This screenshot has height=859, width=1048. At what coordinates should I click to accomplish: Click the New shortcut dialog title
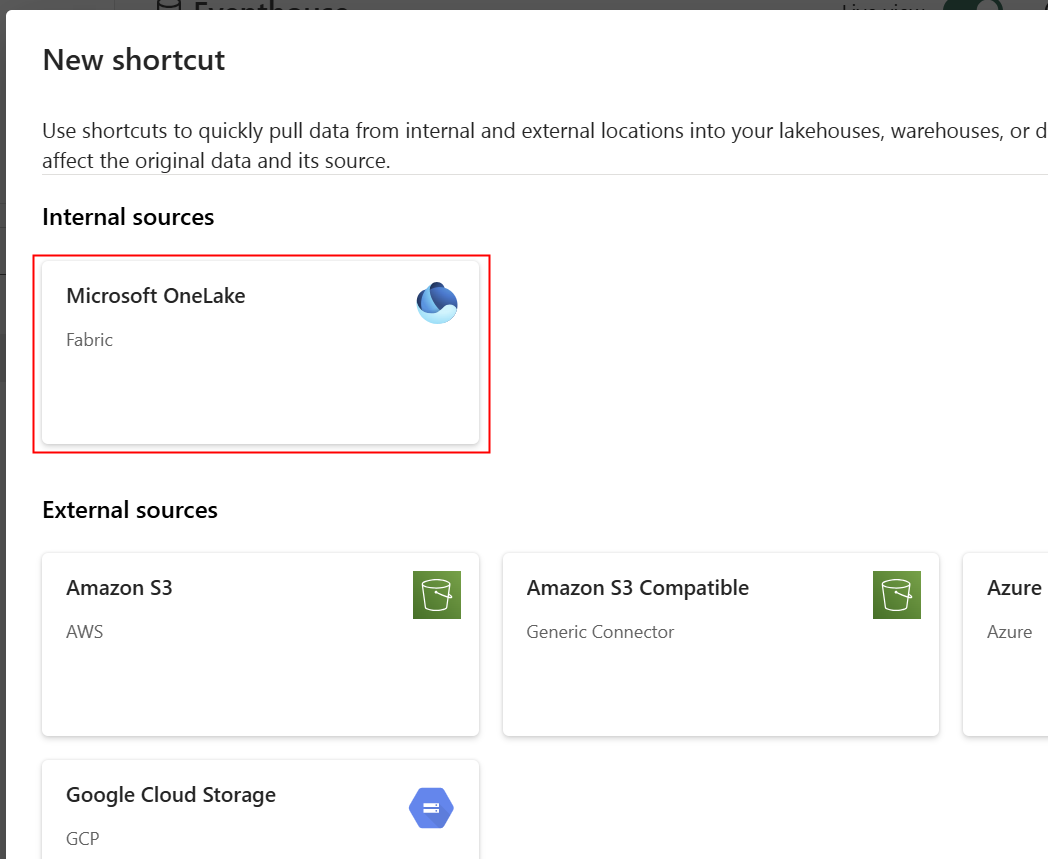pyautogui.click(x=133, y=60)
